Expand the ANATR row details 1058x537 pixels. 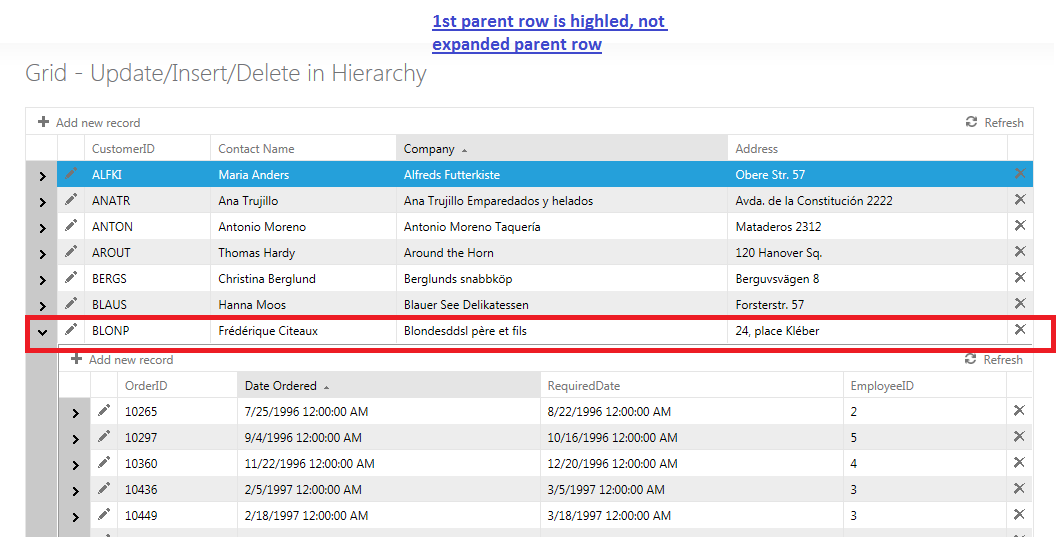tap(43, 202)
